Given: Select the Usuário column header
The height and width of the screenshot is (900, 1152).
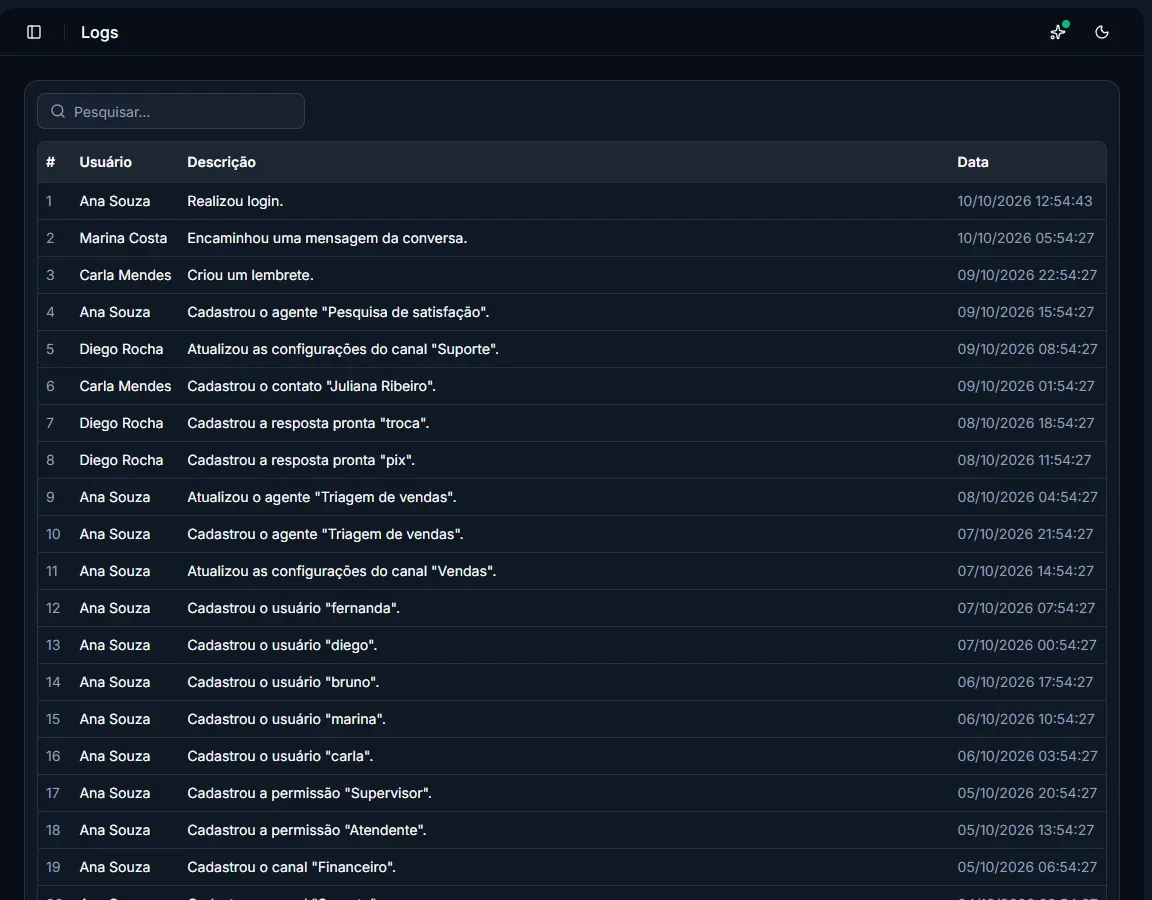Looking at the screenshot, I should point(106,162).
